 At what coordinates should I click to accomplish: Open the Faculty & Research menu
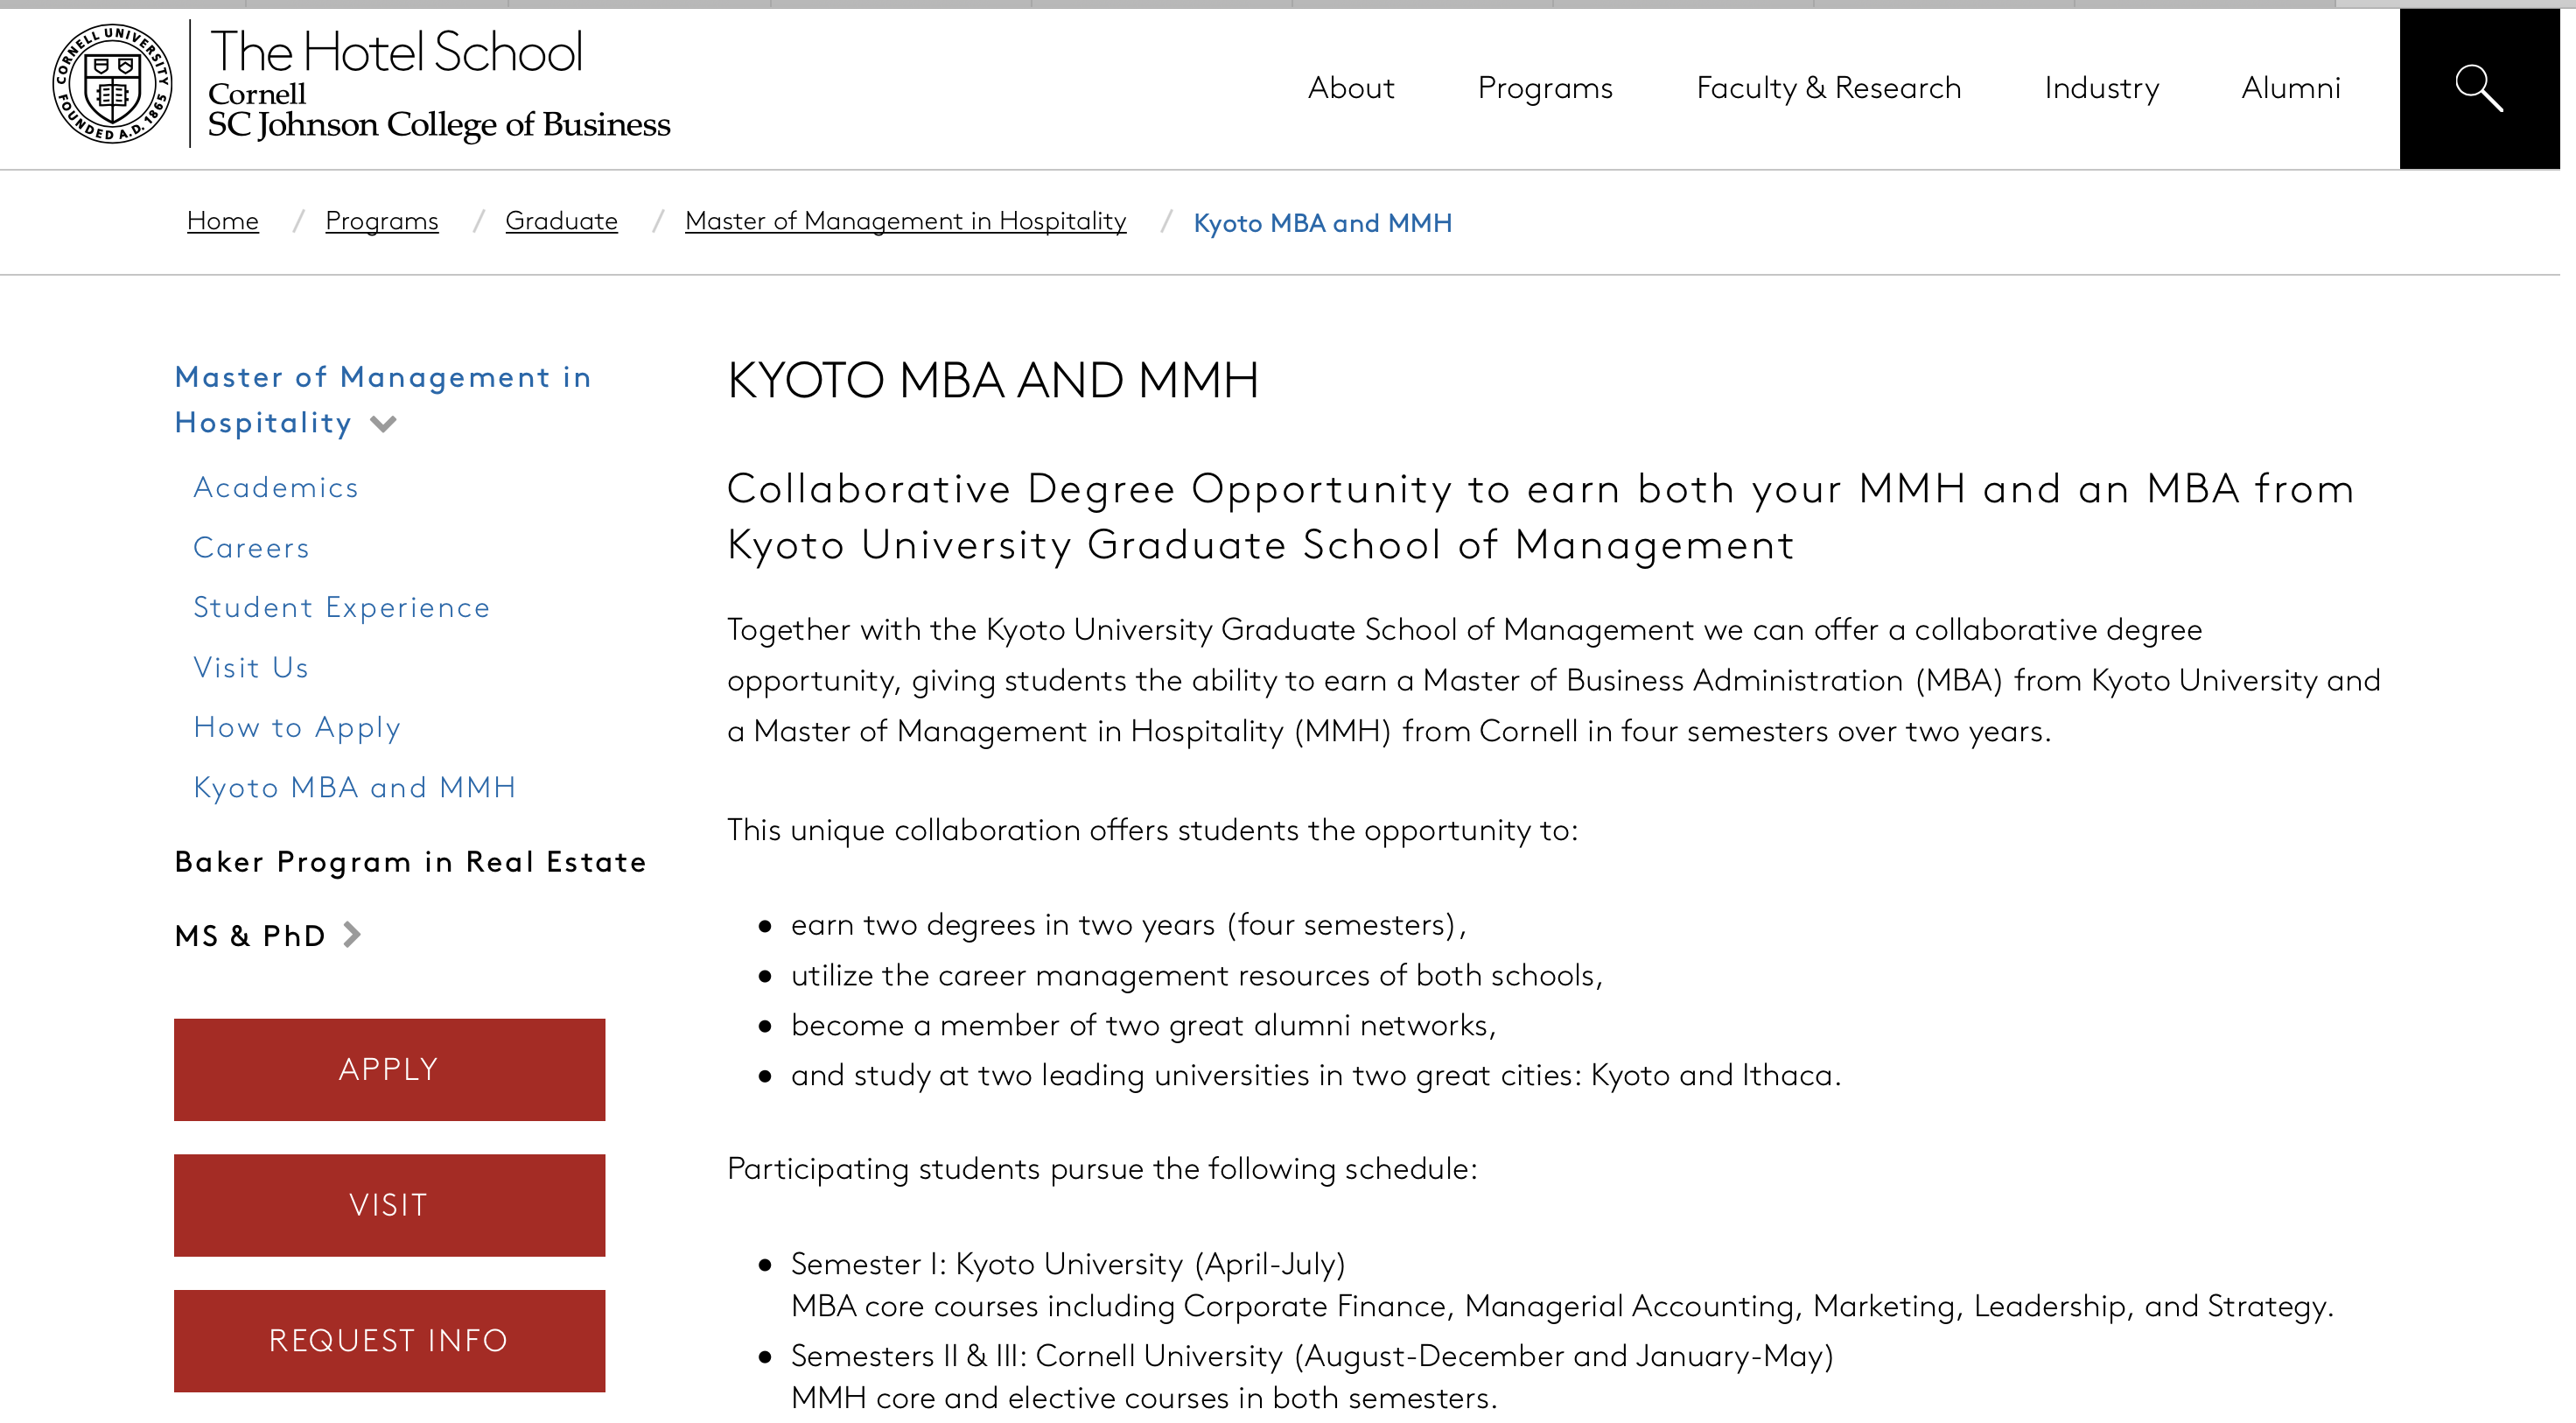[1827, 88]
